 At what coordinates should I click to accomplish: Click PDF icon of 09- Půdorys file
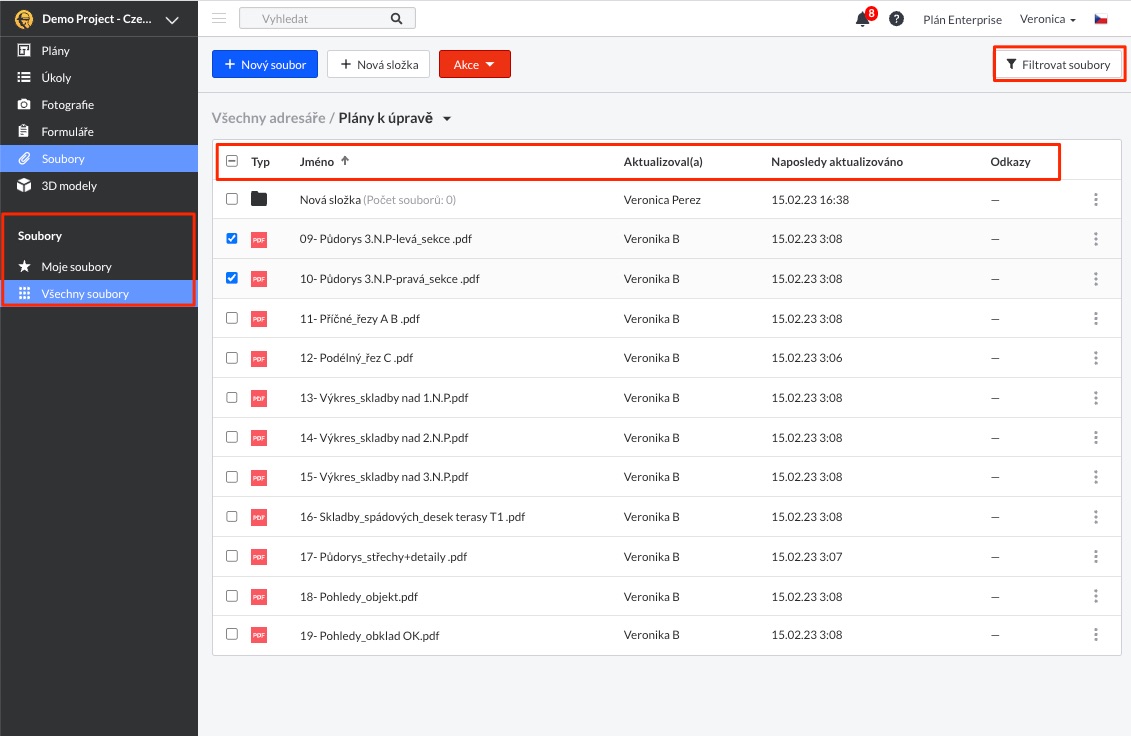[x=259, y=240]
